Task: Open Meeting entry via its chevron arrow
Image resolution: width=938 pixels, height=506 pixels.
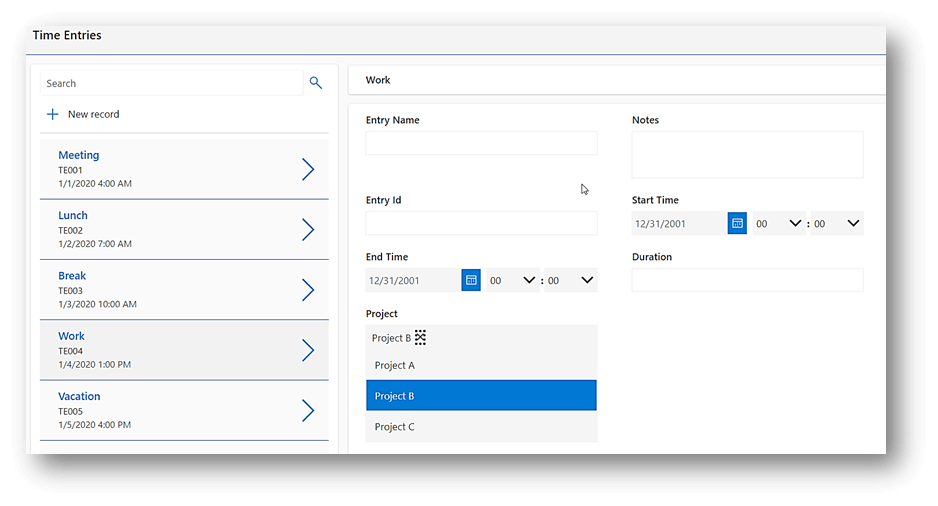Action: (x=308, y=170)
